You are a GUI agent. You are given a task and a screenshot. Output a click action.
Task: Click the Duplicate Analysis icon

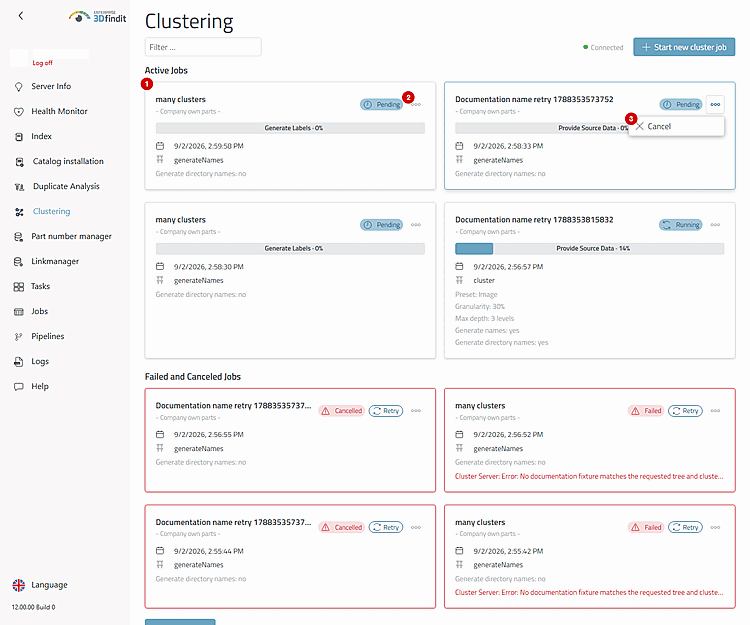19,186
